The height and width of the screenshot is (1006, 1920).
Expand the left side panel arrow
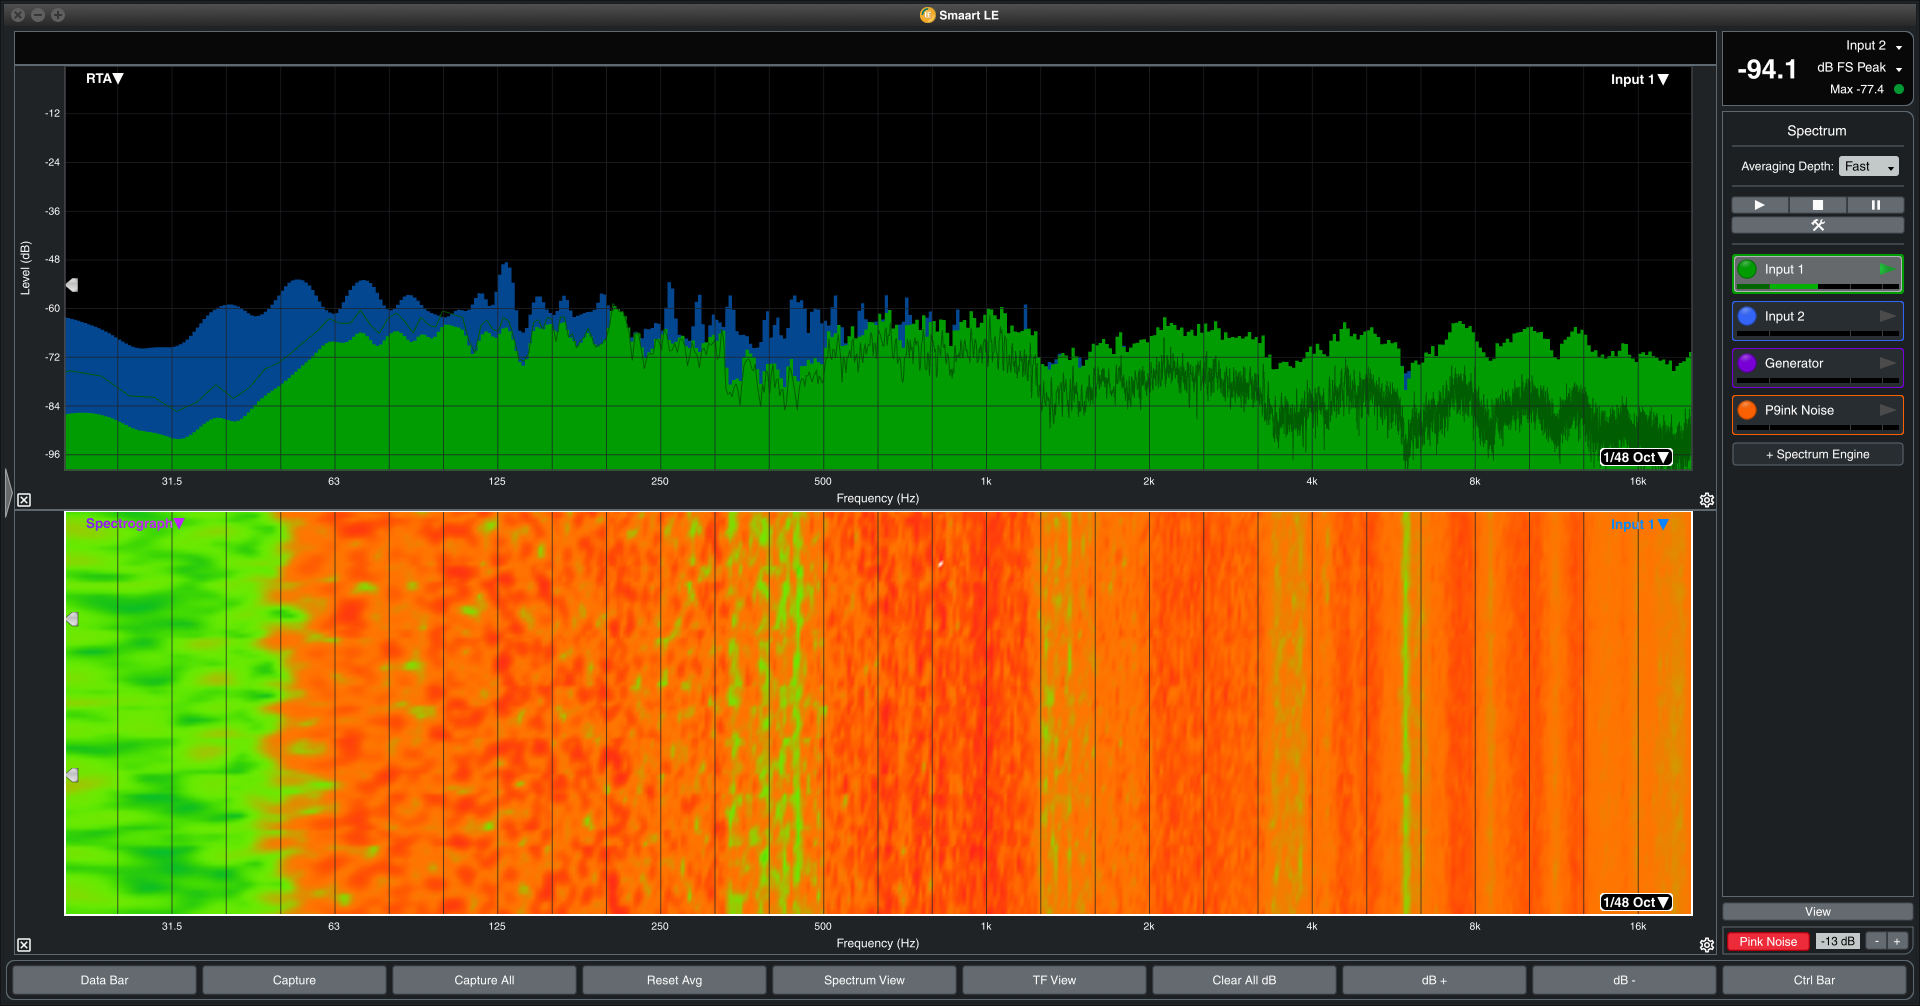pos(8,492)
